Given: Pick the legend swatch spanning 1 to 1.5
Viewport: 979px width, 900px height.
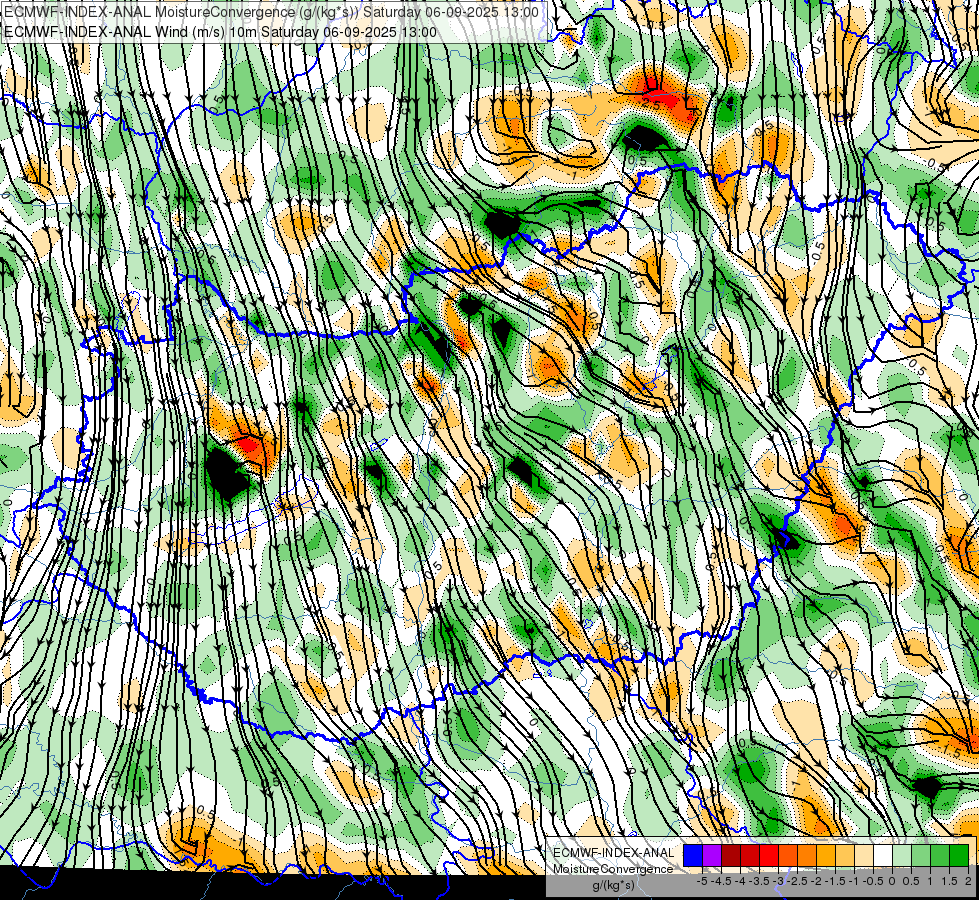Looking at the screenshot, I should (940, 855).
